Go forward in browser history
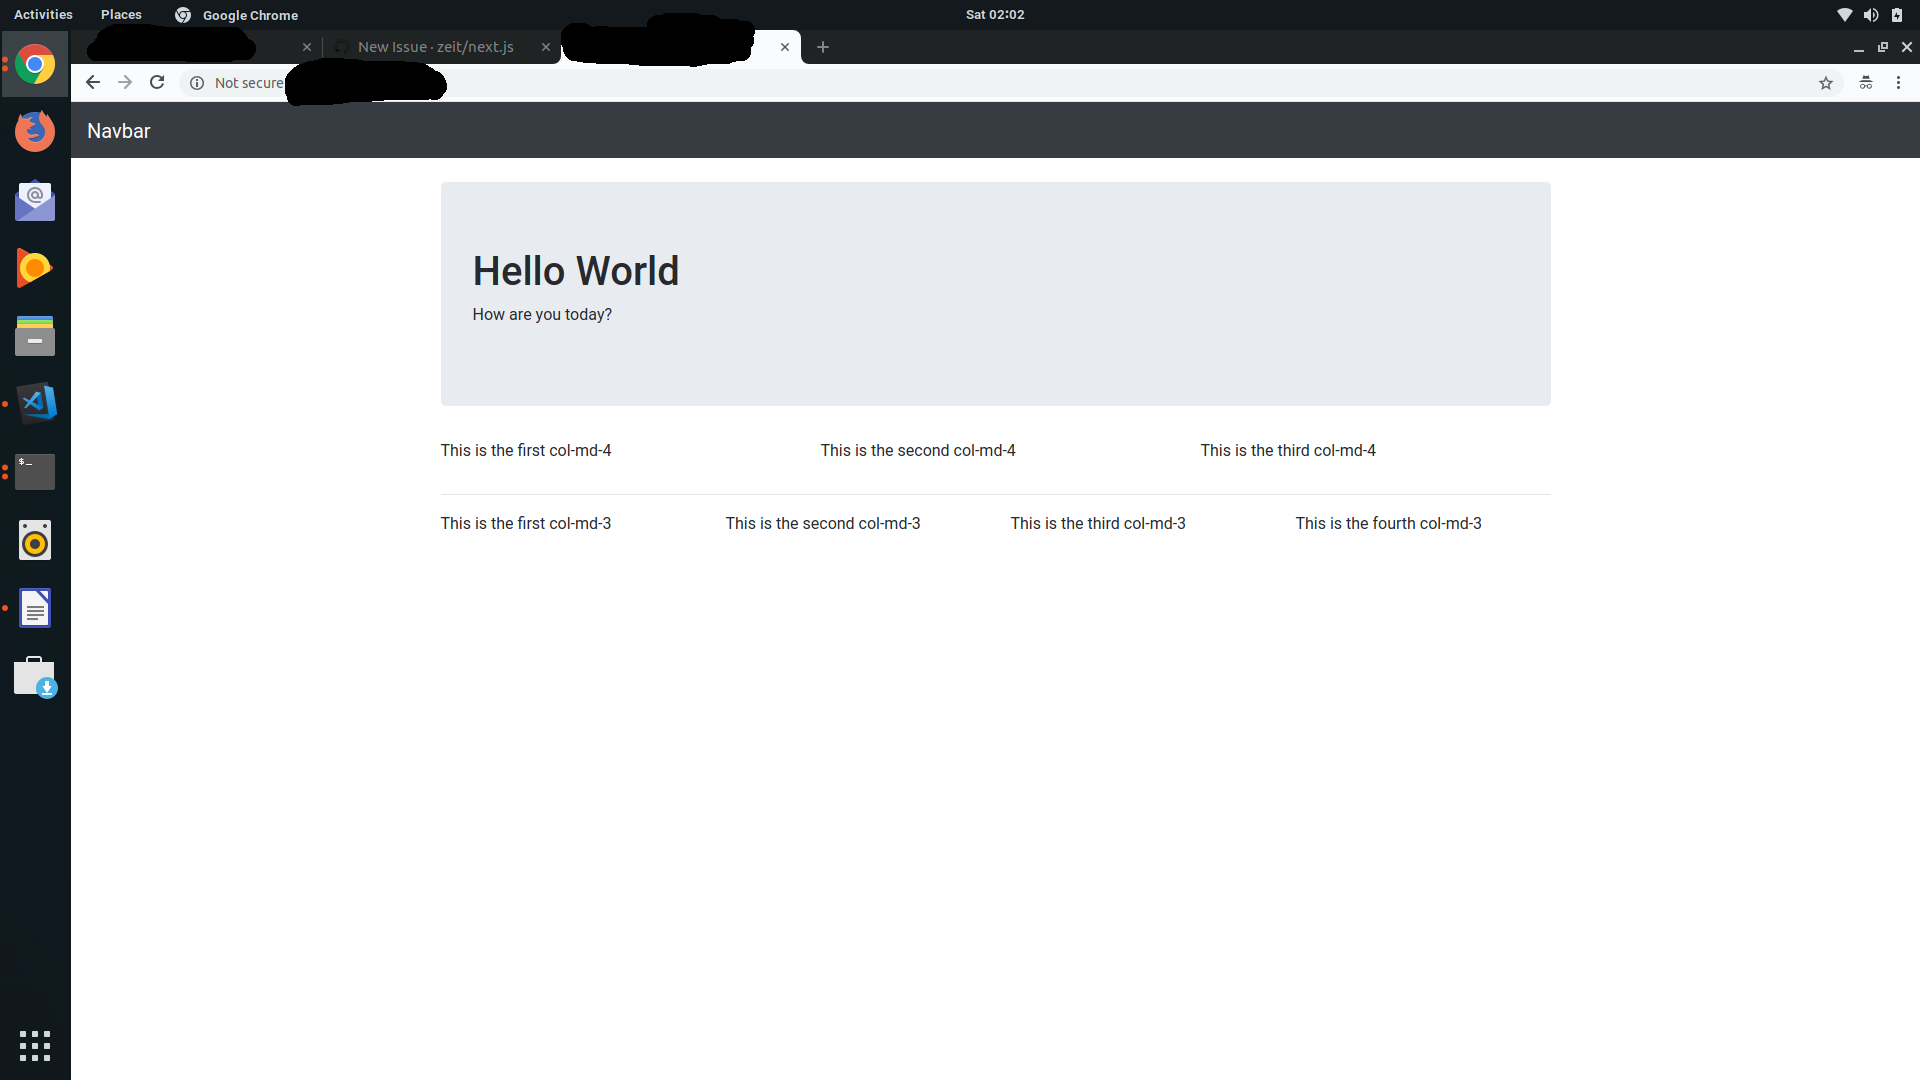Viewport: 1920px width, 1080px height. tap(125, 83)
